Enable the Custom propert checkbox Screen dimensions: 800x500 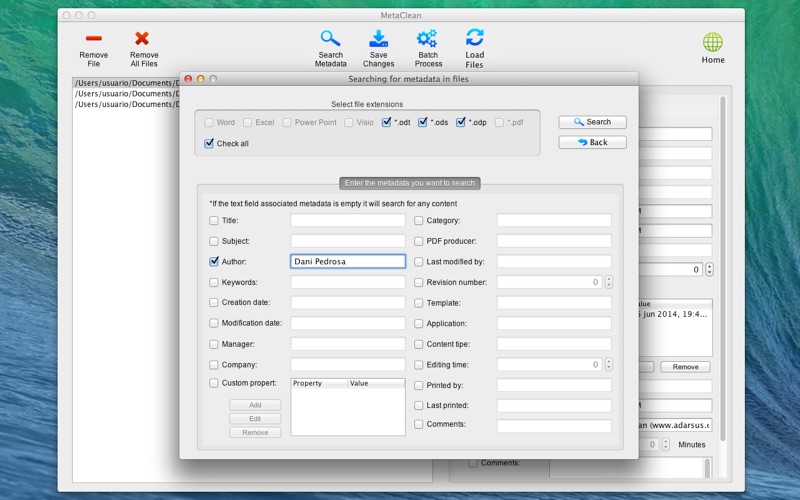pyautogui.click(x=214, y=383)
